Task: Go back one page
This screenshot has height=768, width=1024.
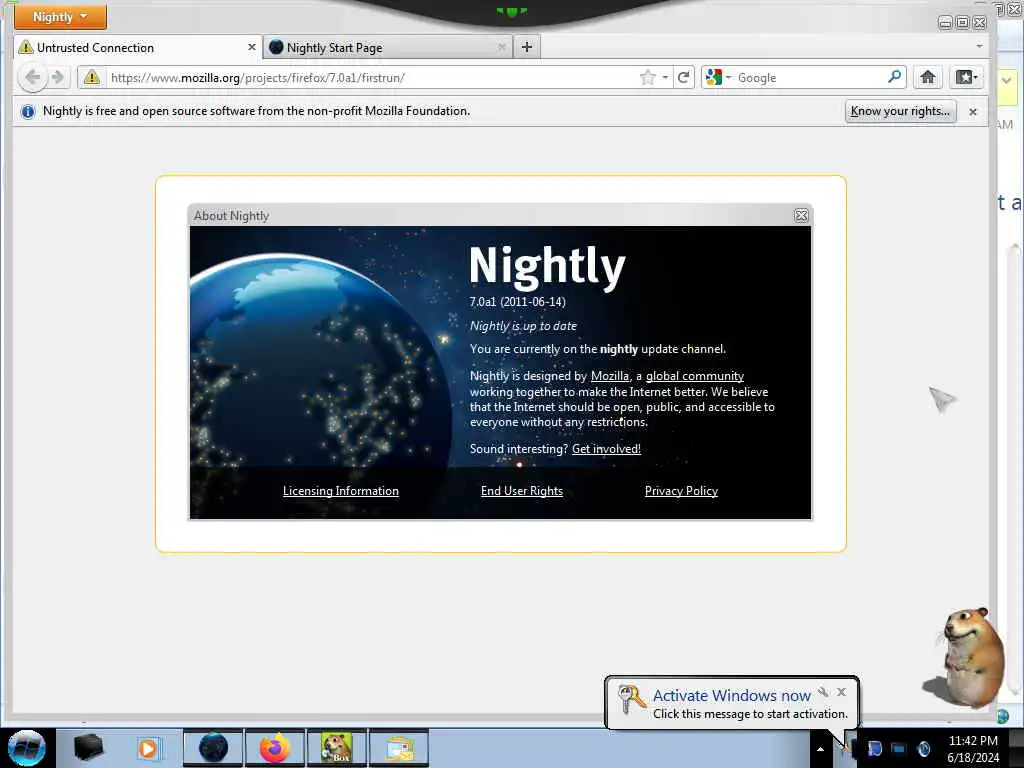Action: tap(33, 78)
